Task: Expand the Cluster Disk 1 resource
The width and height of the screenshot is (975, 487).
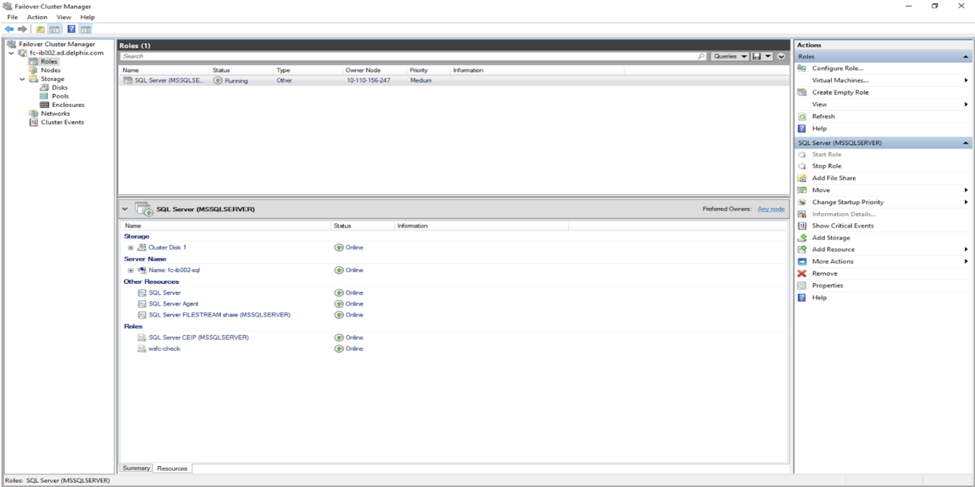Action: [x=130, y=247]
